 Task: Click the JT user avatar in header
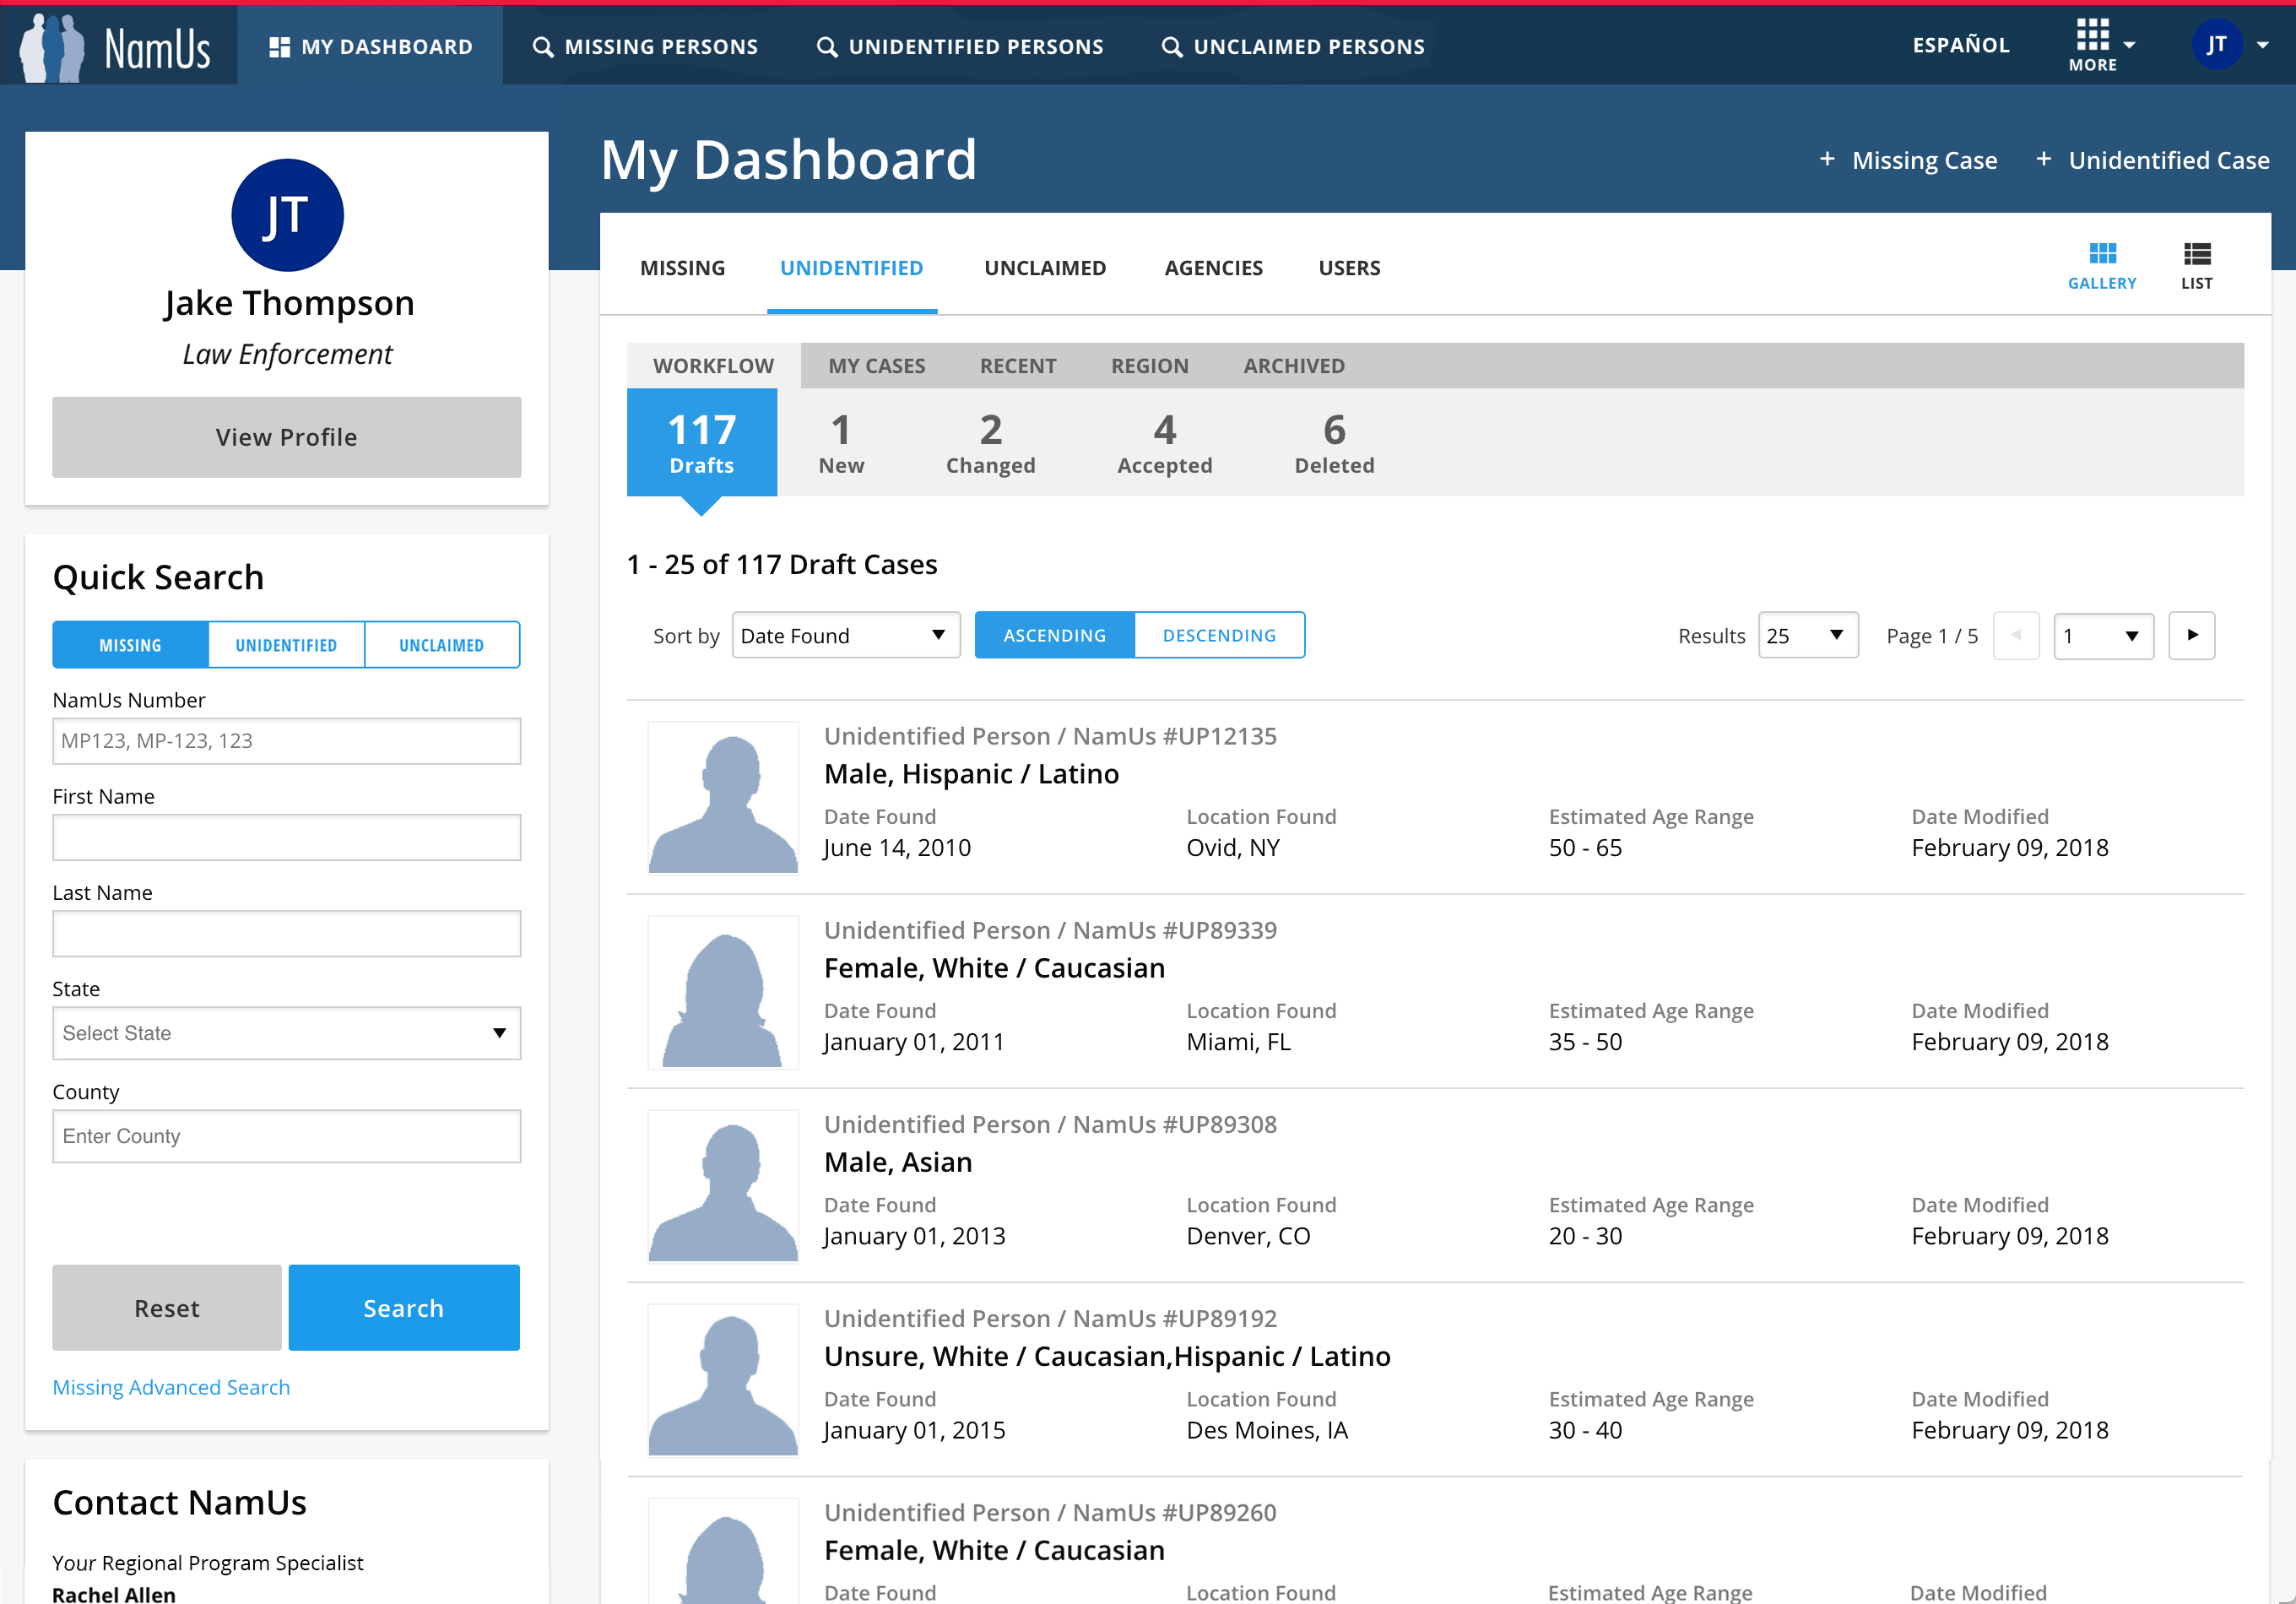tap(2216, 45)
